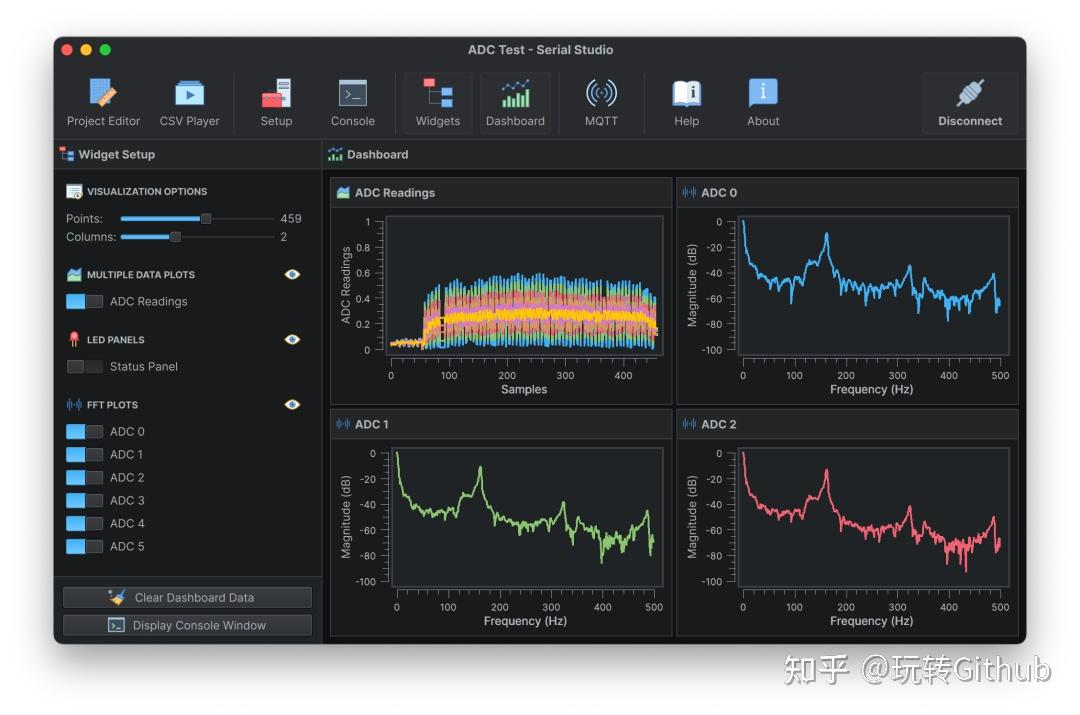Disconnect the serial device

970,102
